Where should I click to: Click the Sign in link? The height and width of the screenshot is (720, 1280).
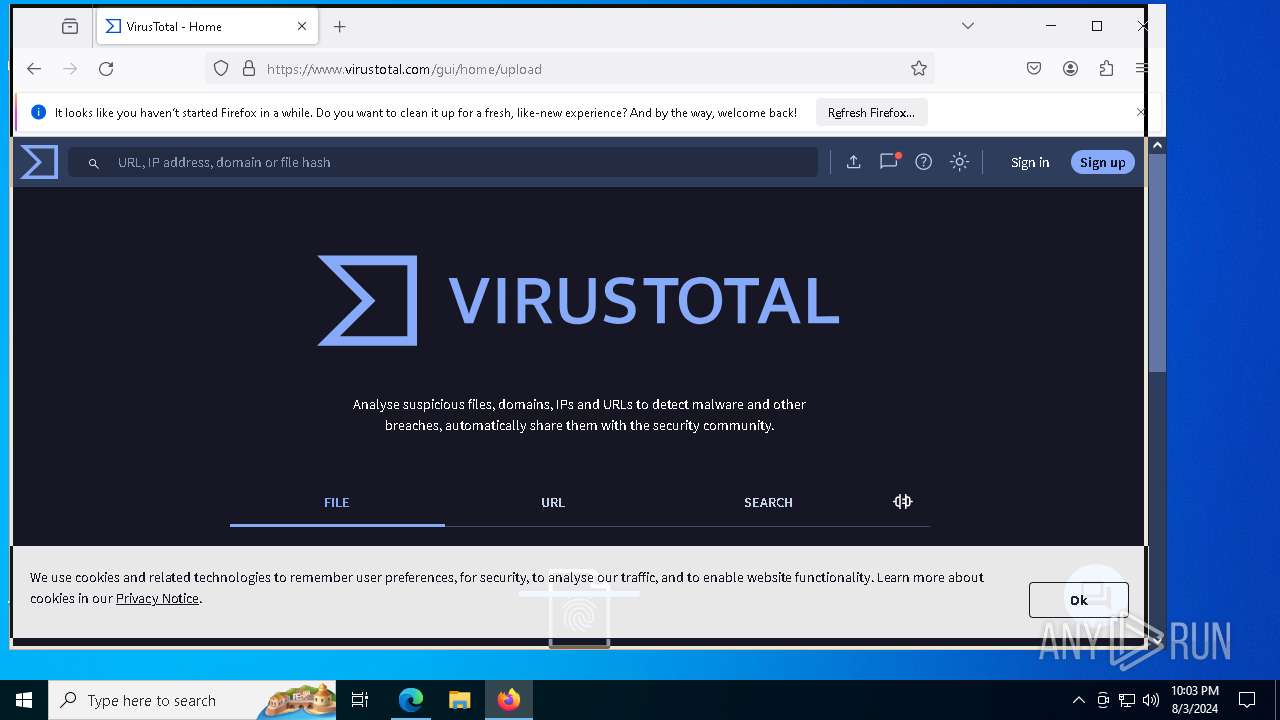point(1030,162)
